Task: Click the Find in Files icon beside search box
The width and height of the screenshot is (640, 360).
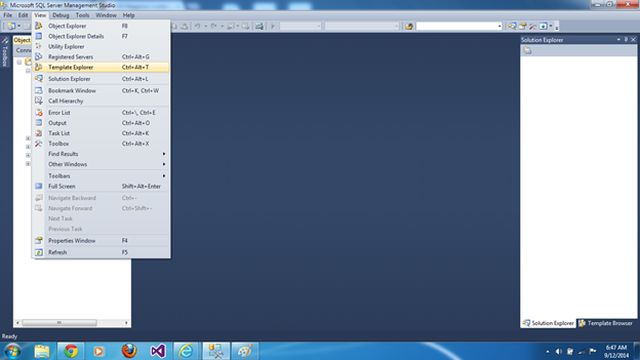Action: point(409,27)
